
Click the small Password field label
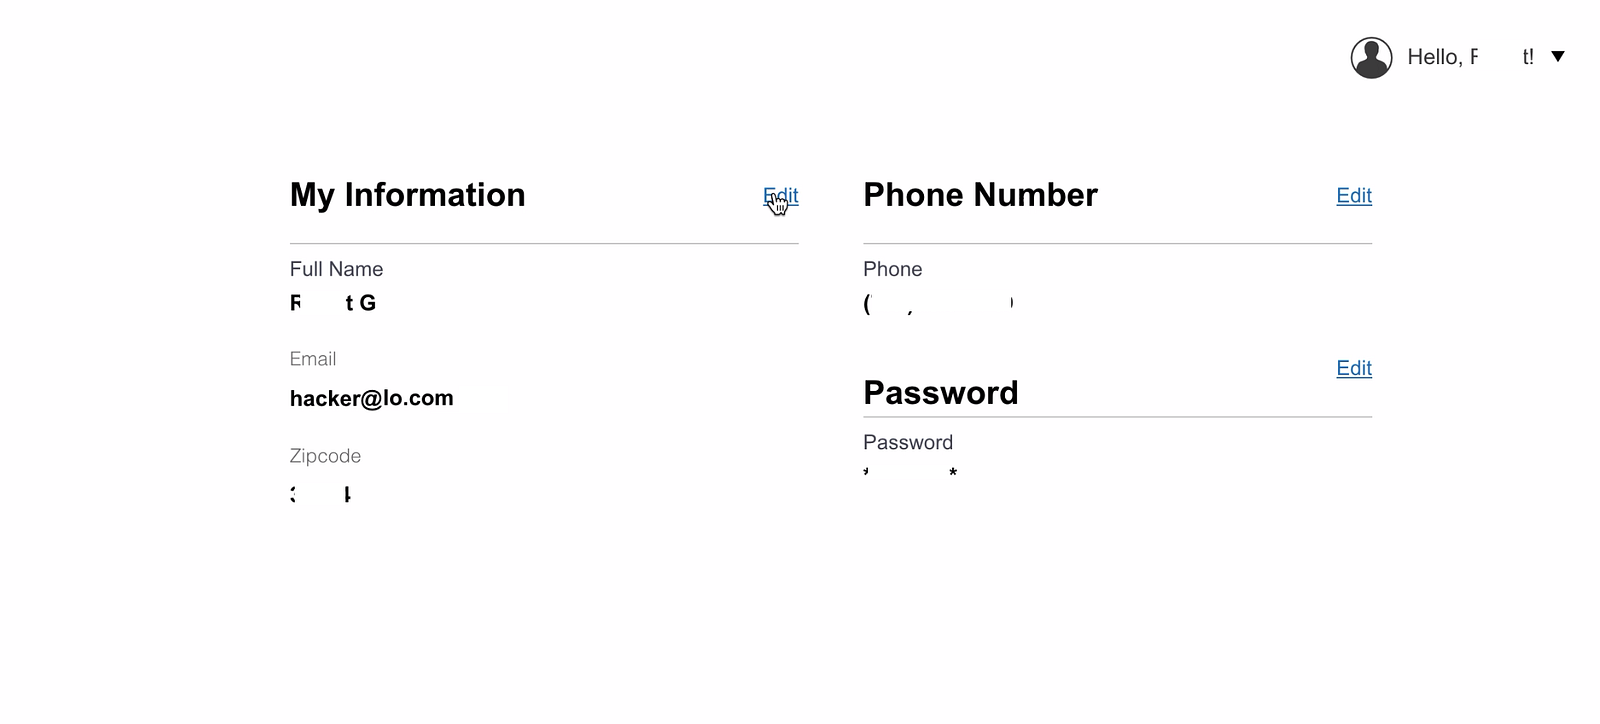pyautogui.click(x=908, y=442)
